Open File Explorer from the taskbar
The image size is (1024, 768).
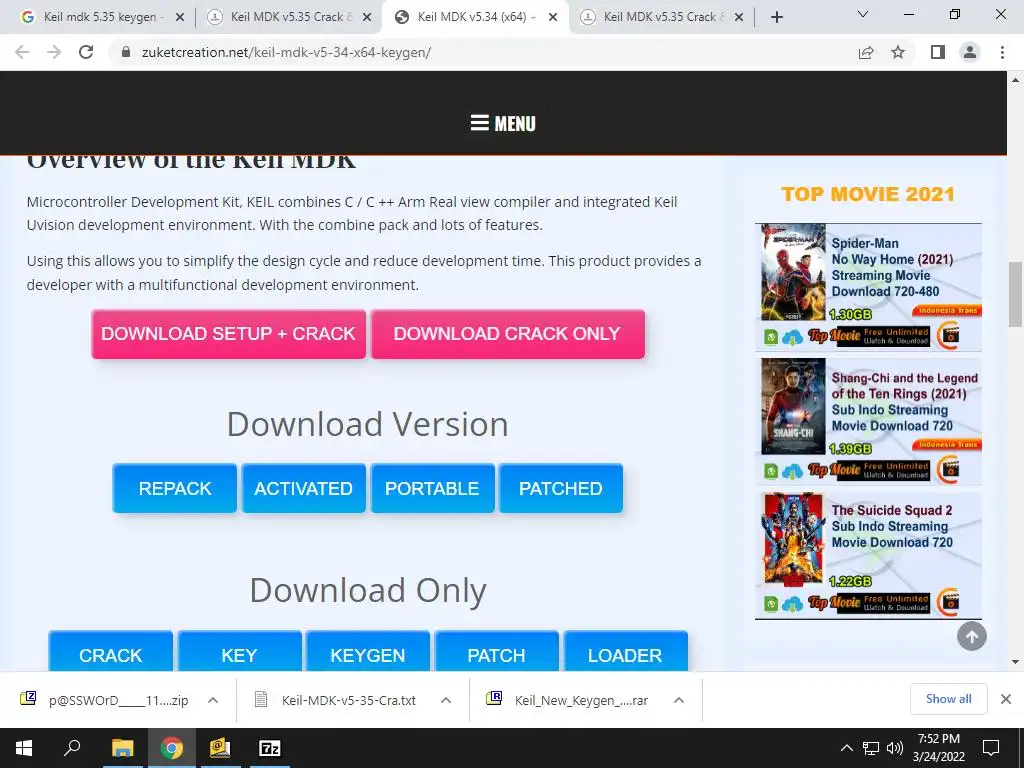point(122,748)
